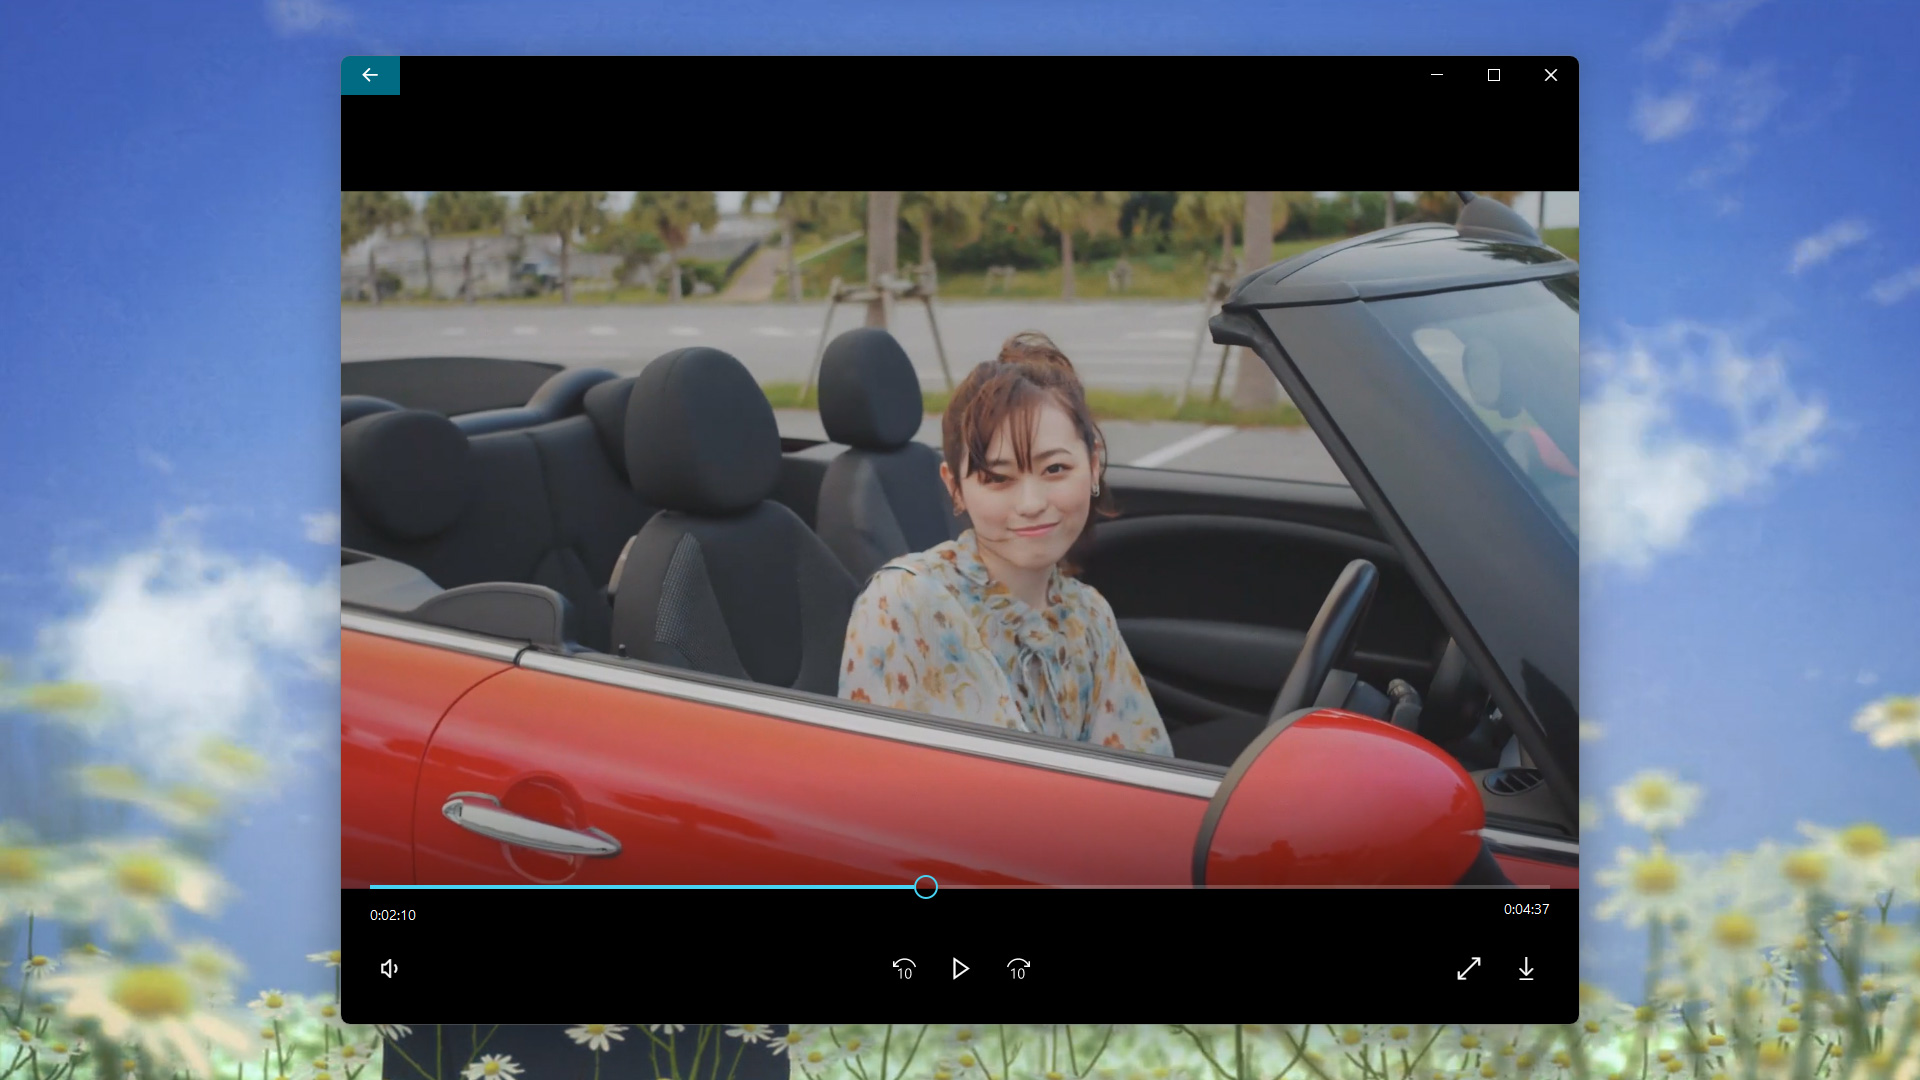Skip back 10 seconds

(904, 968)
